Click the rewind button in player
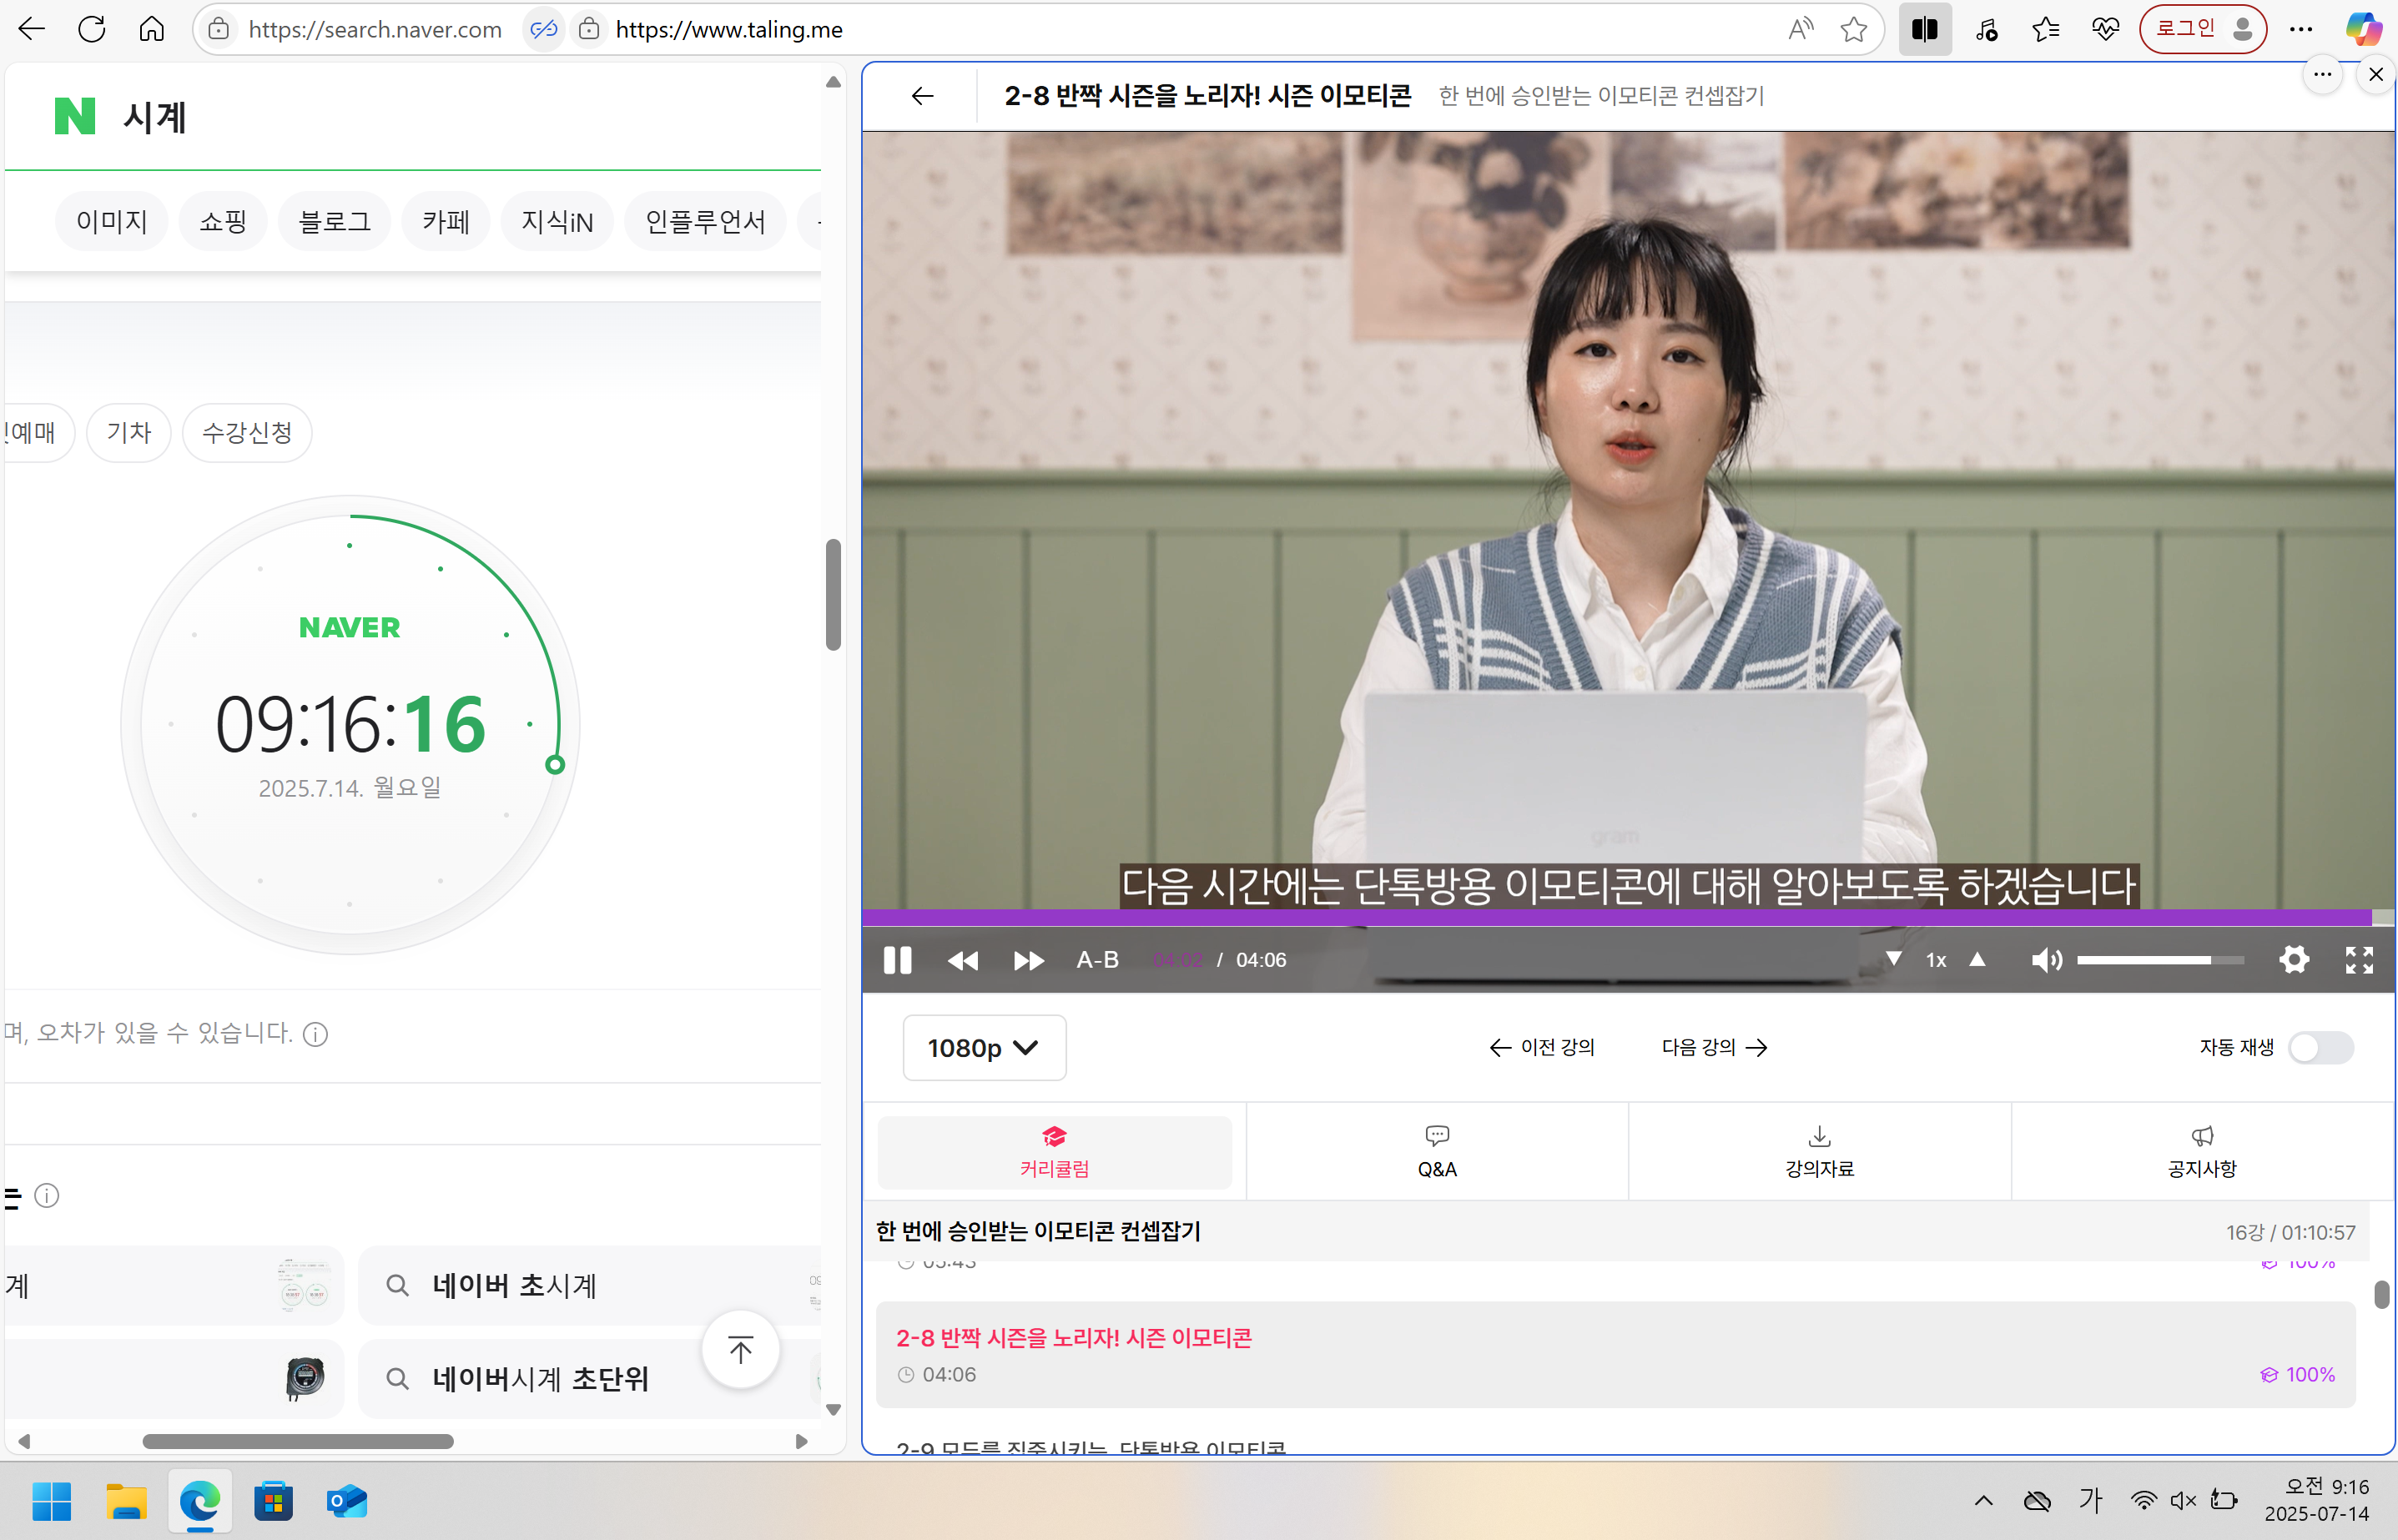Screen dimensions: 2398x1540 [x=962, y=960]
